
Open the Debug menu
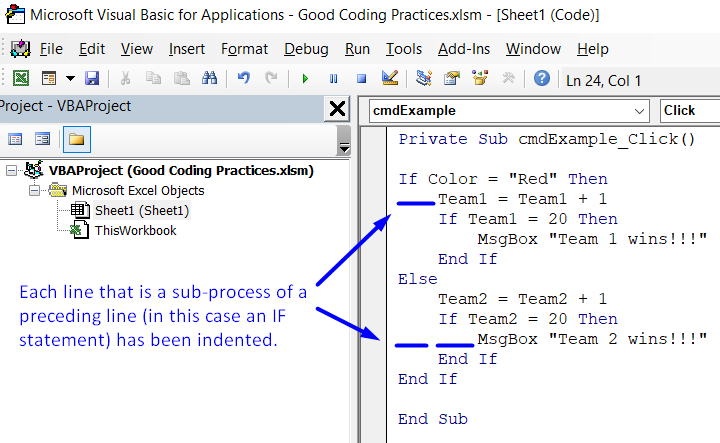(306, 49)
